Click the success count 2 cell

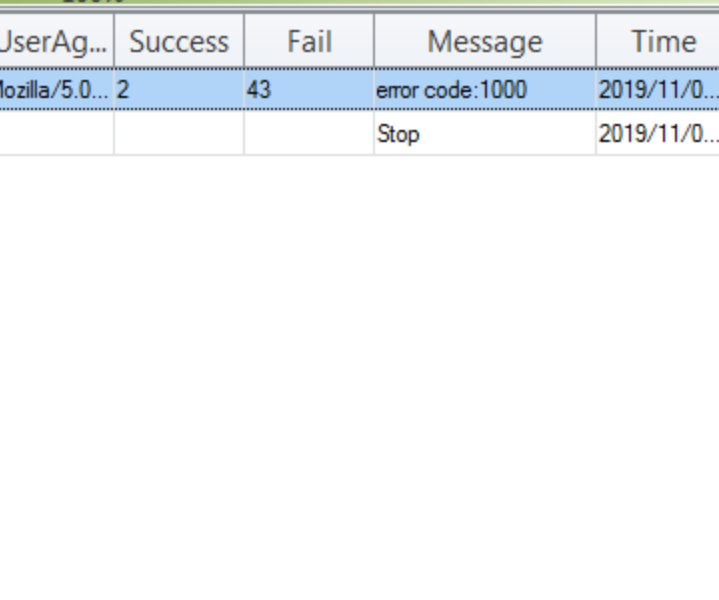coord(179,90)
